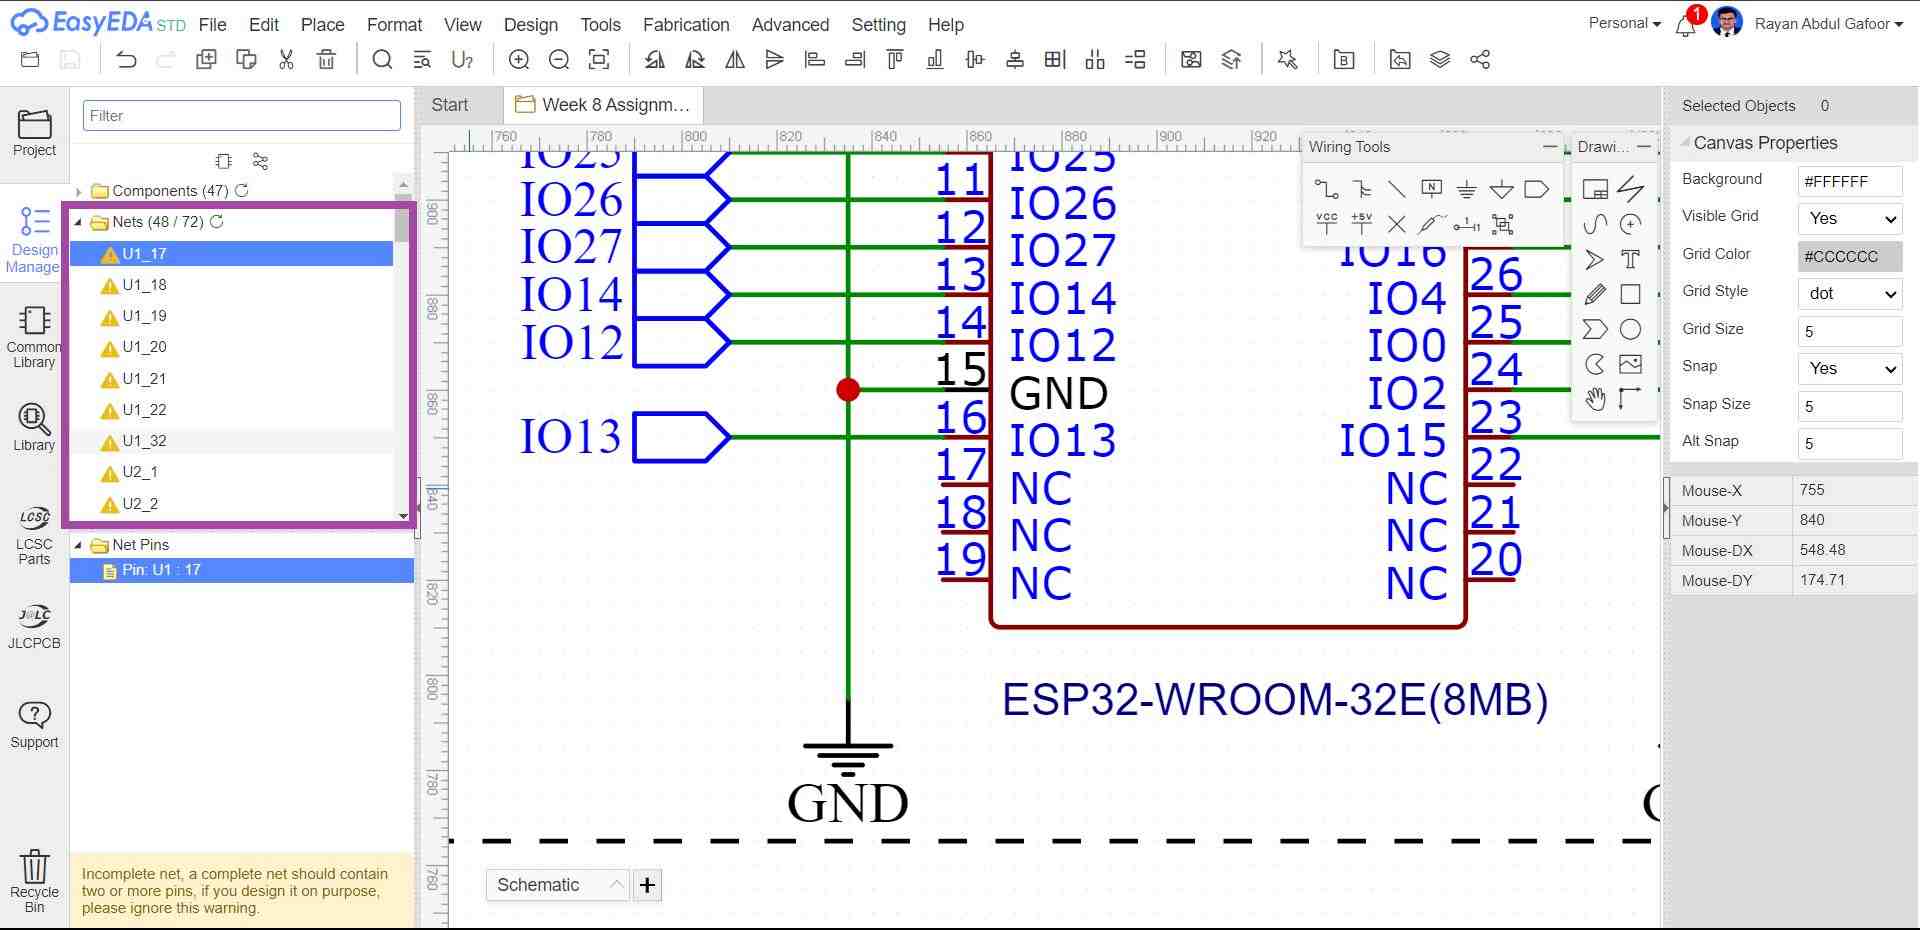
Task: Select the Wire tool in Wiring Tools
Action: [1326, 189]
